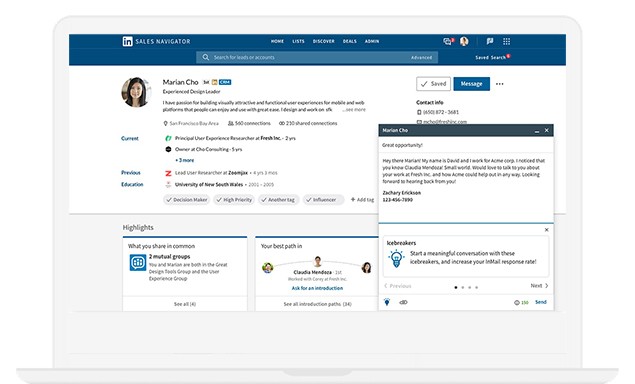Click the Message button

coord(472,84)
